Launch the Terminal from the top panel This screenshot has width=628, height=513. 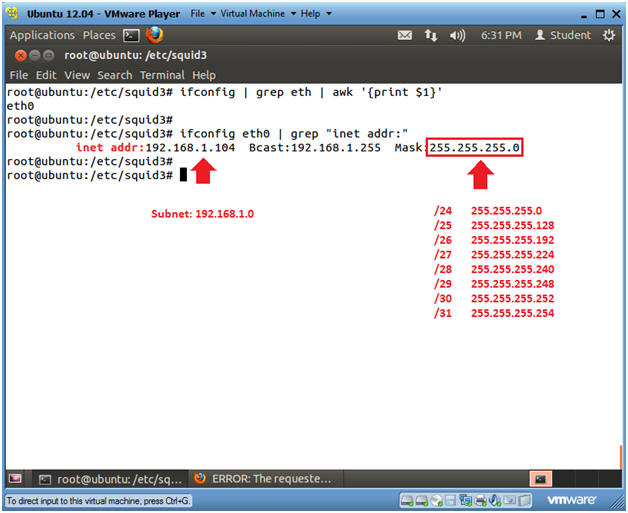(x=131, y=36)
